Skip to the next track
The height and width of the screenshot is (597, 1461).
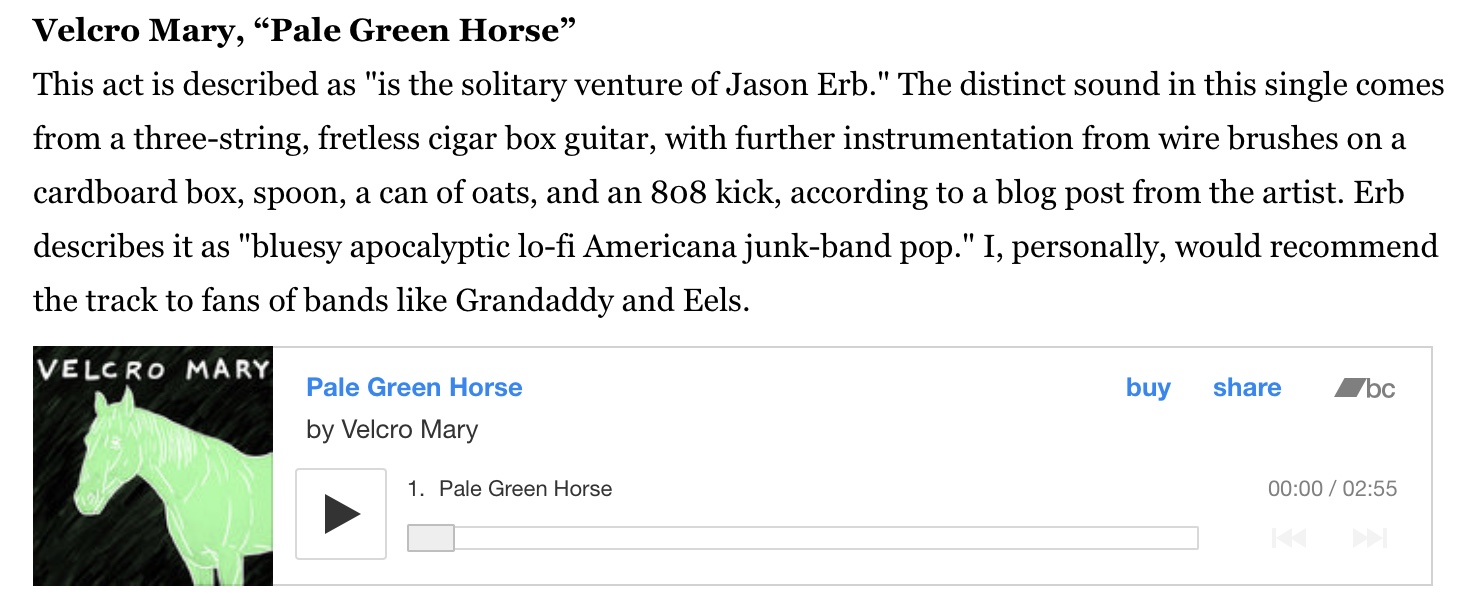point(1370,538)
